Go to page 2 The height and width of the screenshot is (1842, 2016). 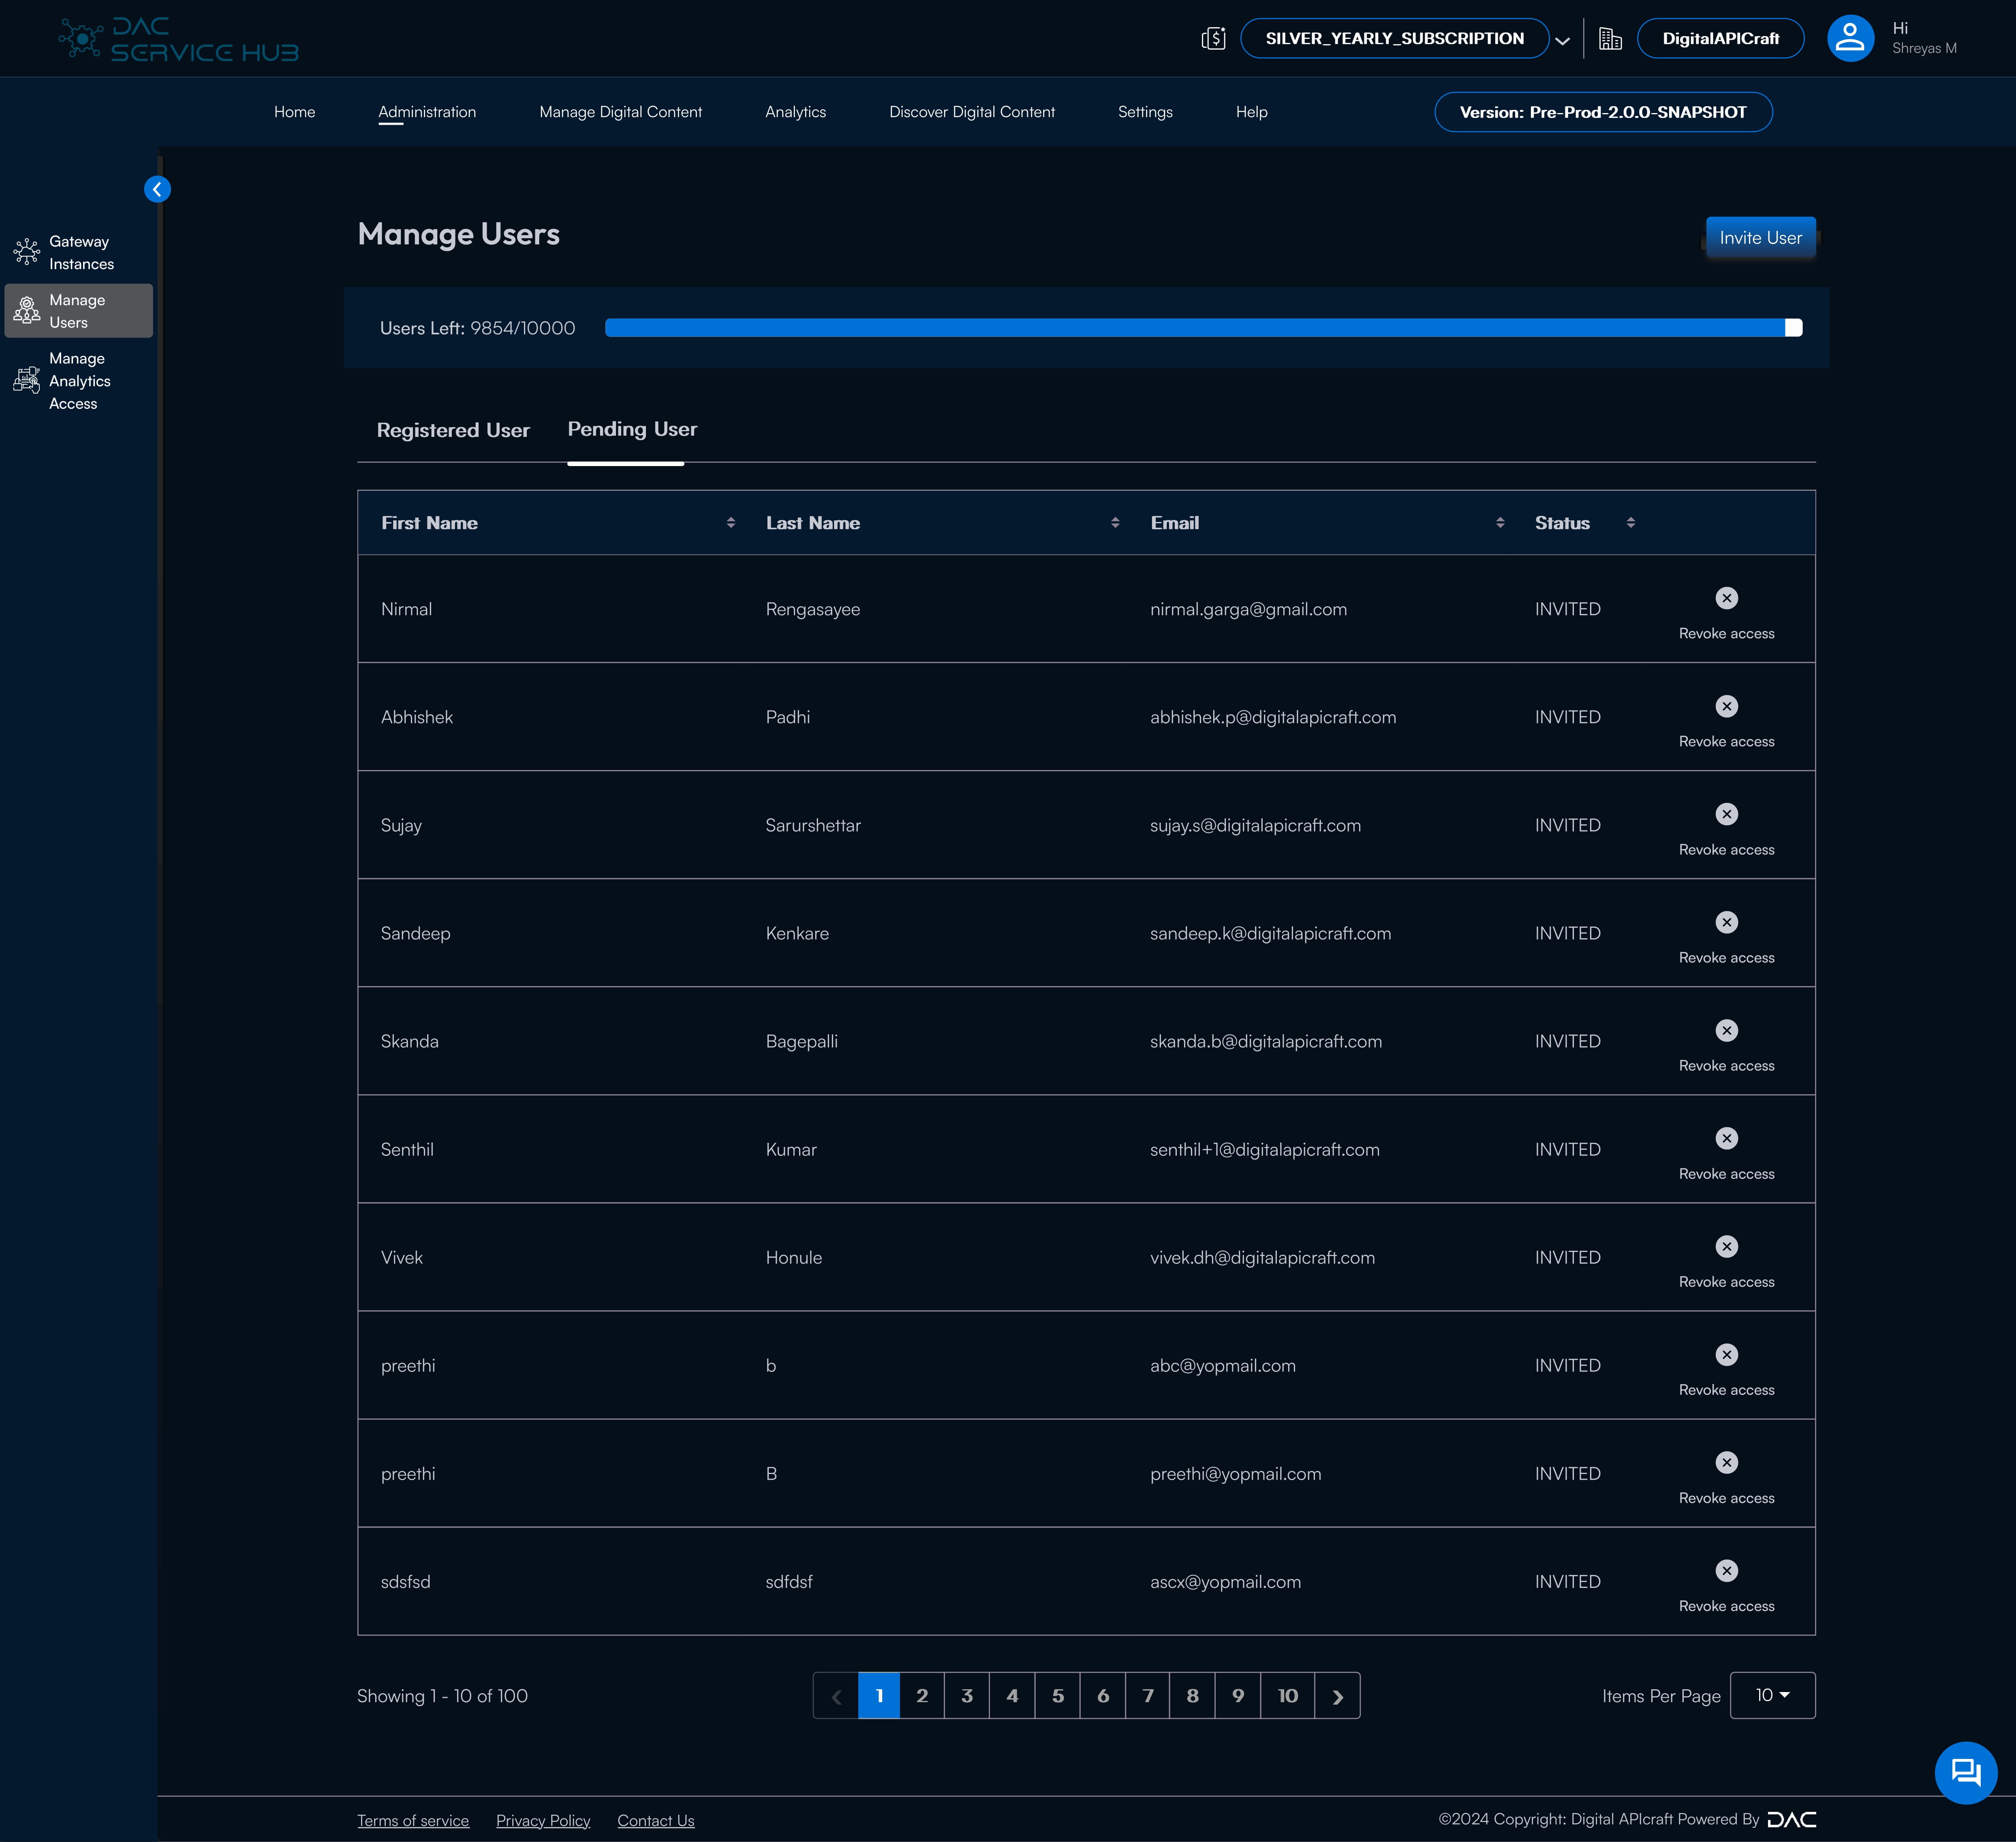click(x=922, y=1696)
